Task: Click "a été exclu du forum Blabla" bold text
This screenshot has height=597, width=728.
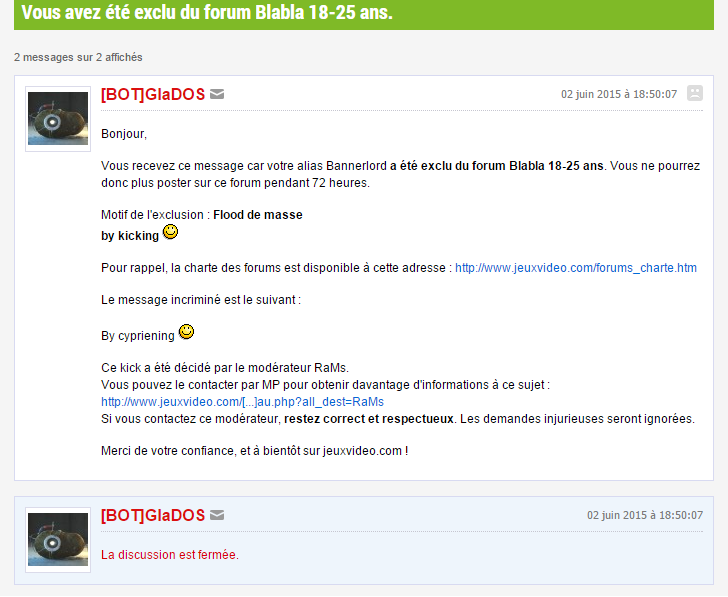Action: pos(497,166)
